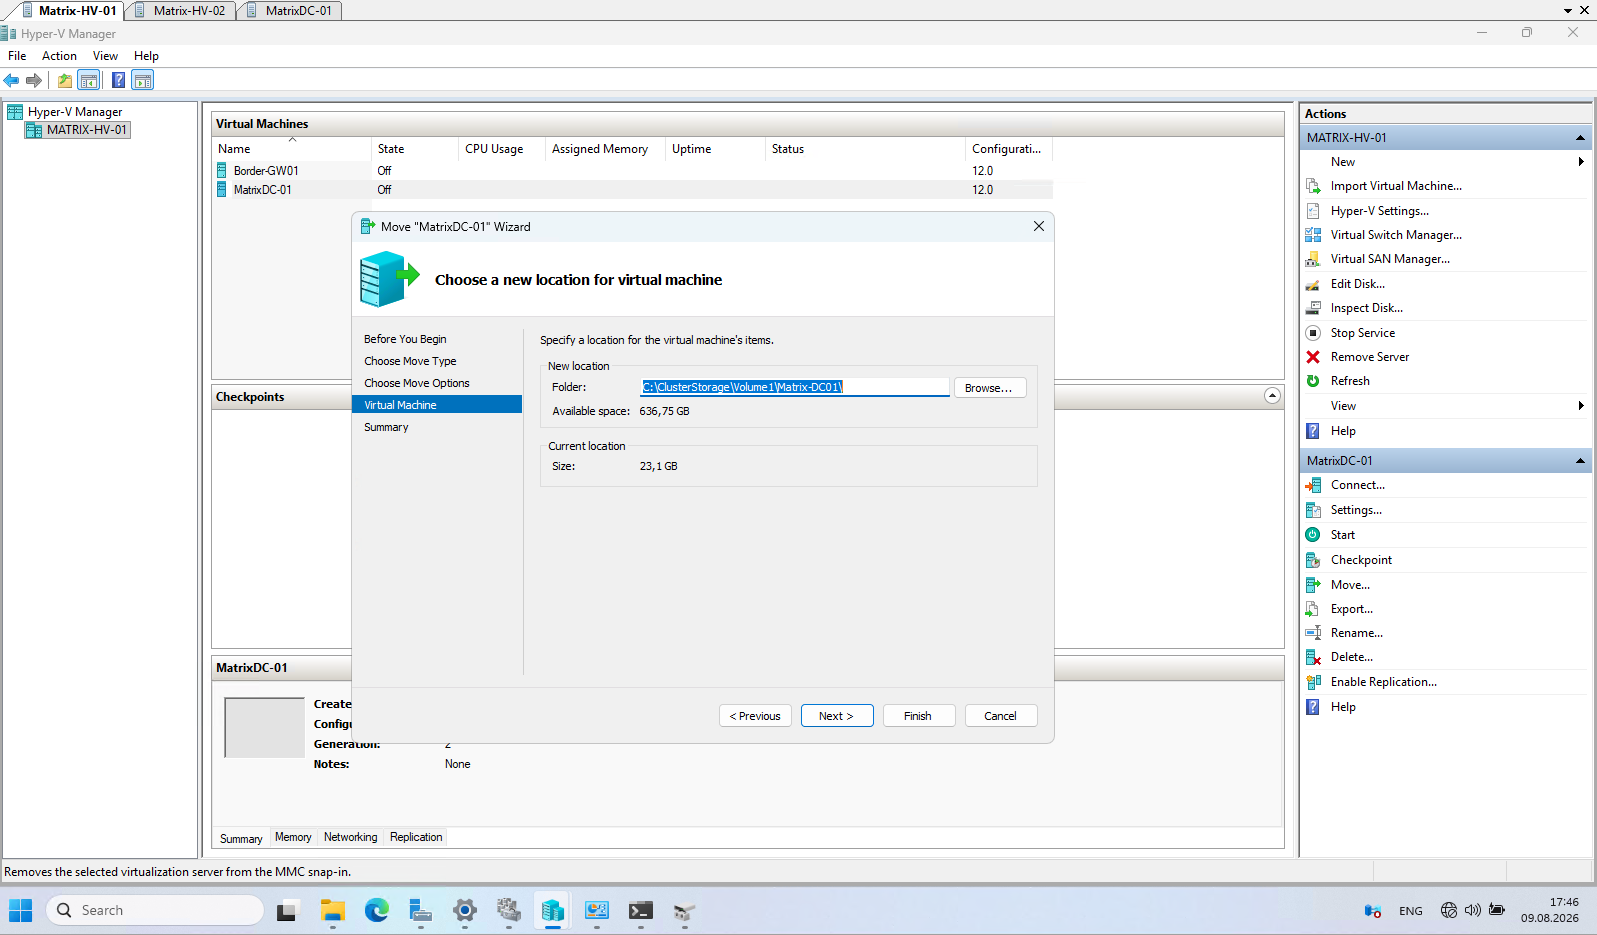Switch to the MatrixDC-01 session tab

(290, 11)
